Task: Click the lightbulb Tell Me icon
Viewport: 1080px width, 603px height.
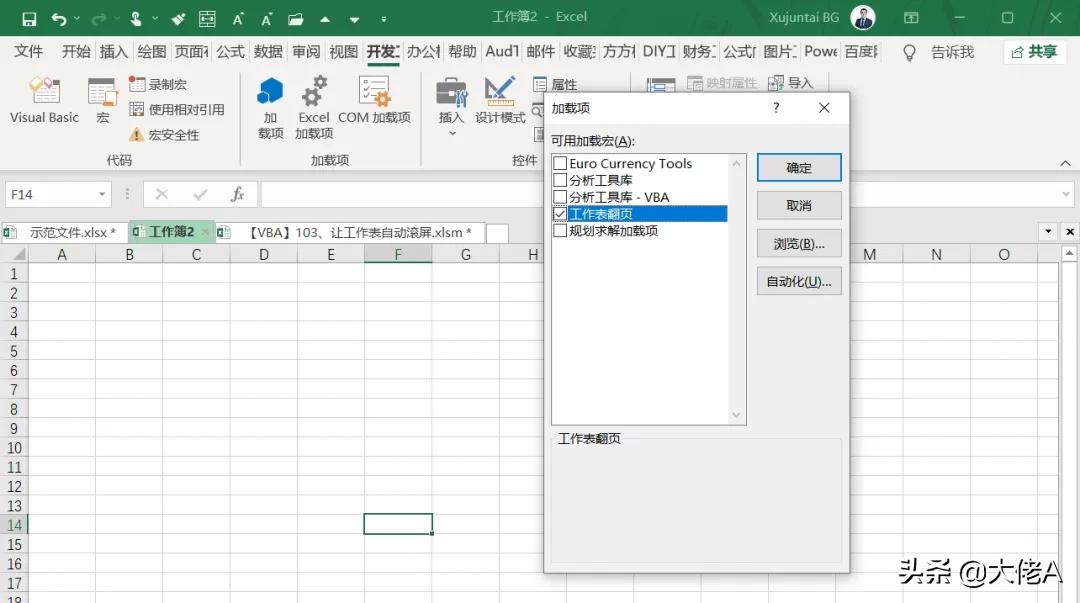Action: click(x=909, y=52)
